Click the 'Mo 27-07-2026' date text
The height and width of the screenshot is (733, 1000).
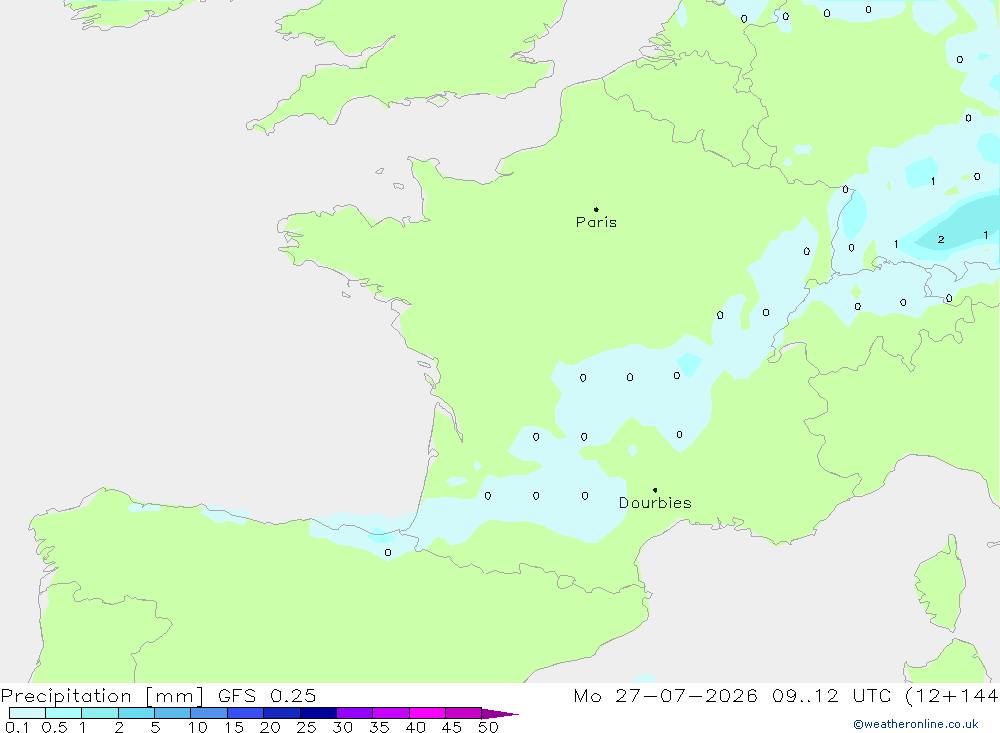tap(666, 696)
